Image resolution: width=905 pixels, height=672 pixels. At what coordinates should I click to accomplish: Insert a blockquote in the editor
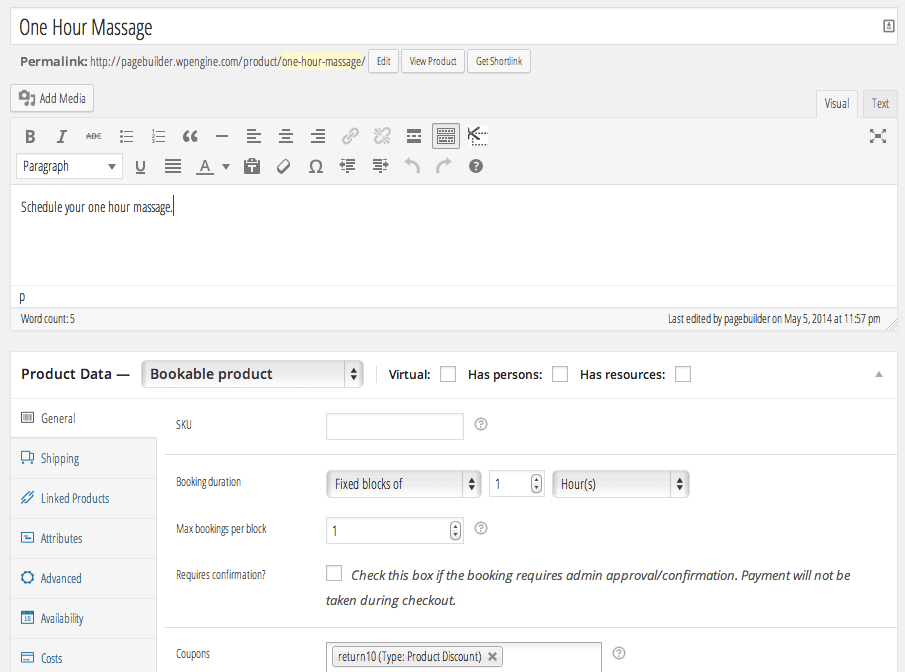coord(190,137)
